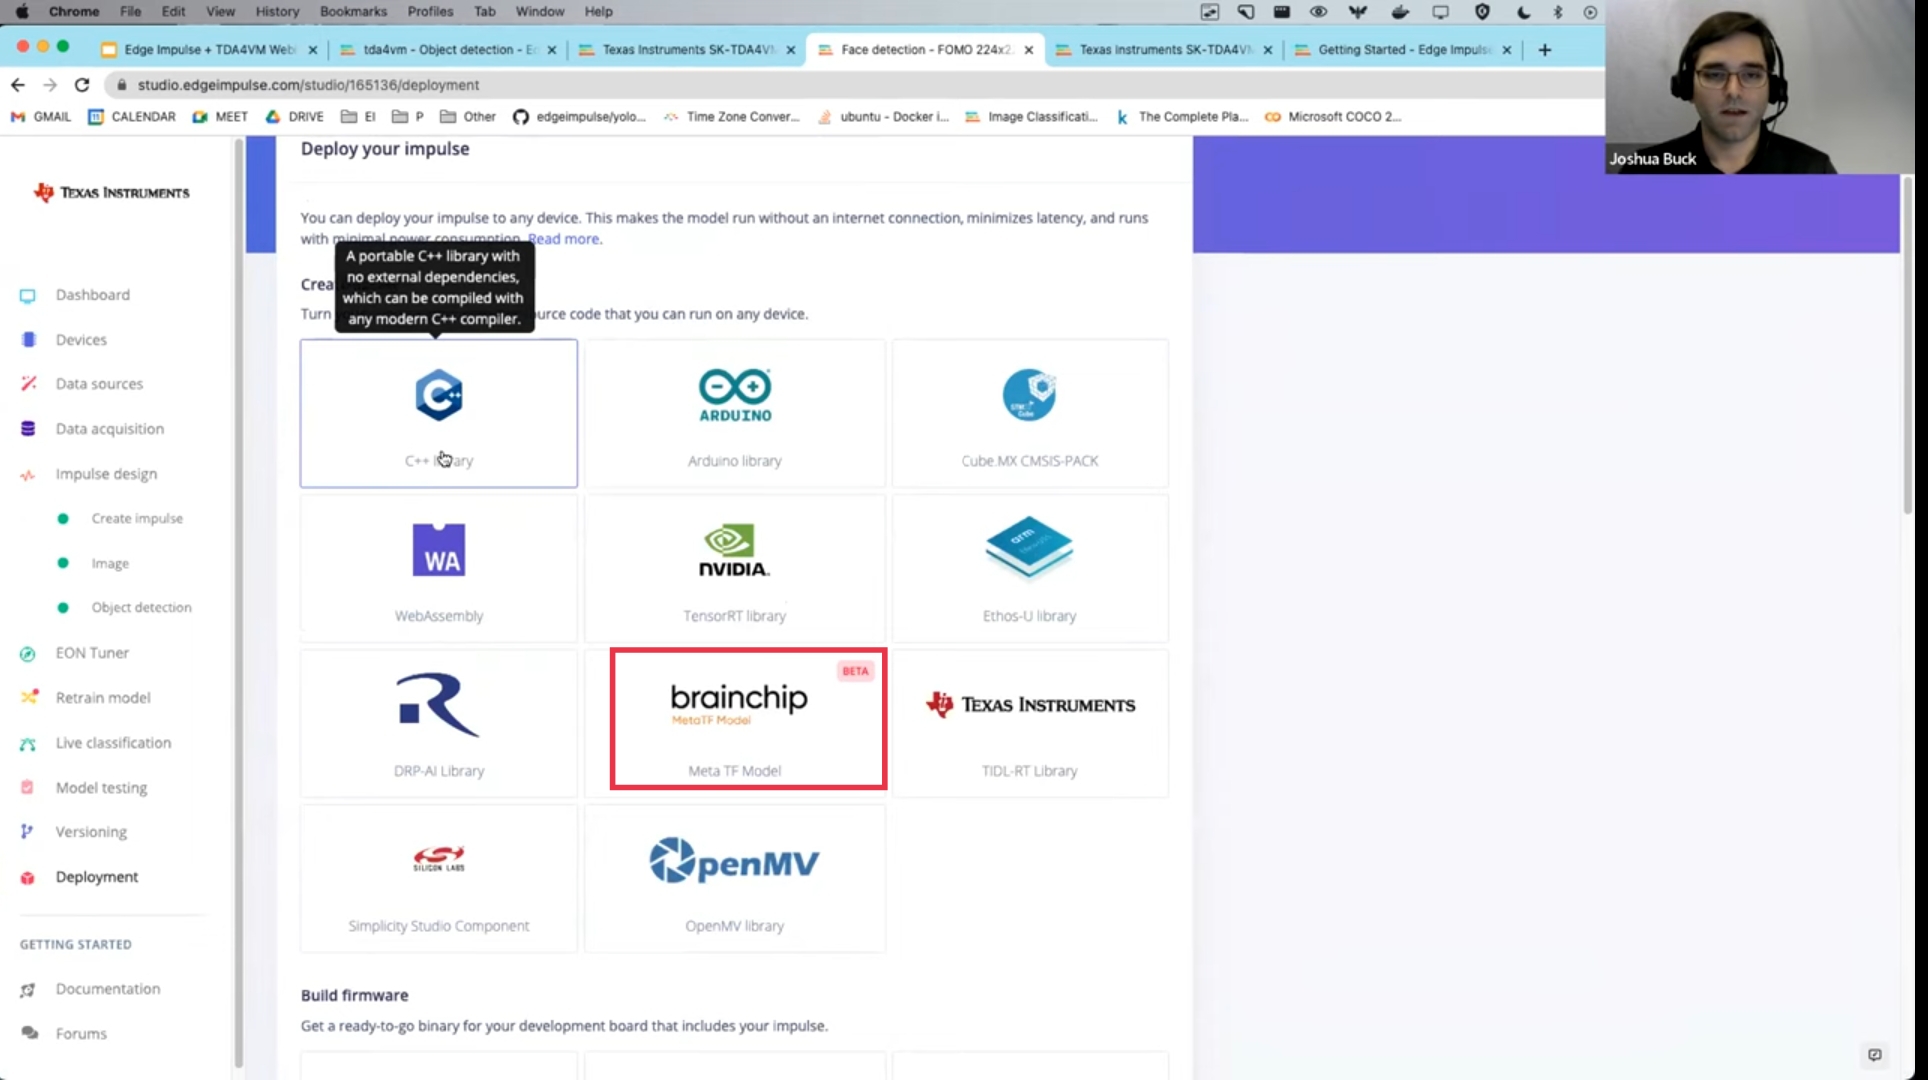This screenshot has height=1080, width=1928.
Task: Click the sidebar scrollbar
Action: (x=239, y=604)
